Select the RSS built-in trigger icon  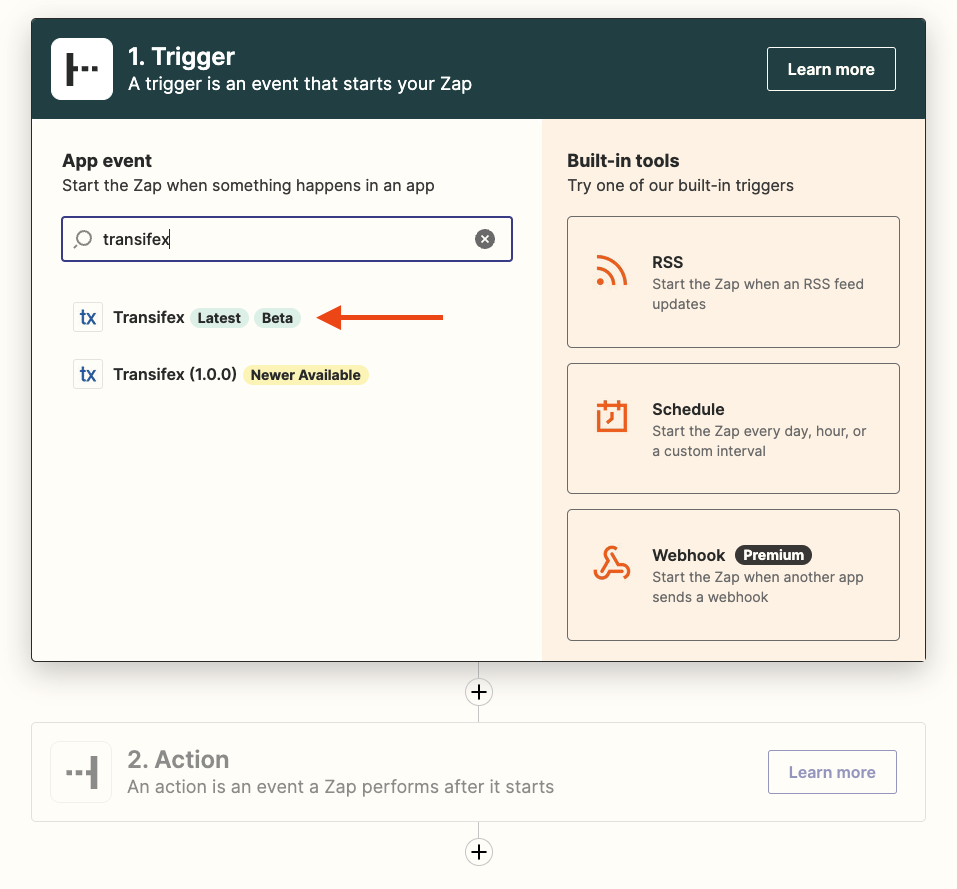(611, 270)
